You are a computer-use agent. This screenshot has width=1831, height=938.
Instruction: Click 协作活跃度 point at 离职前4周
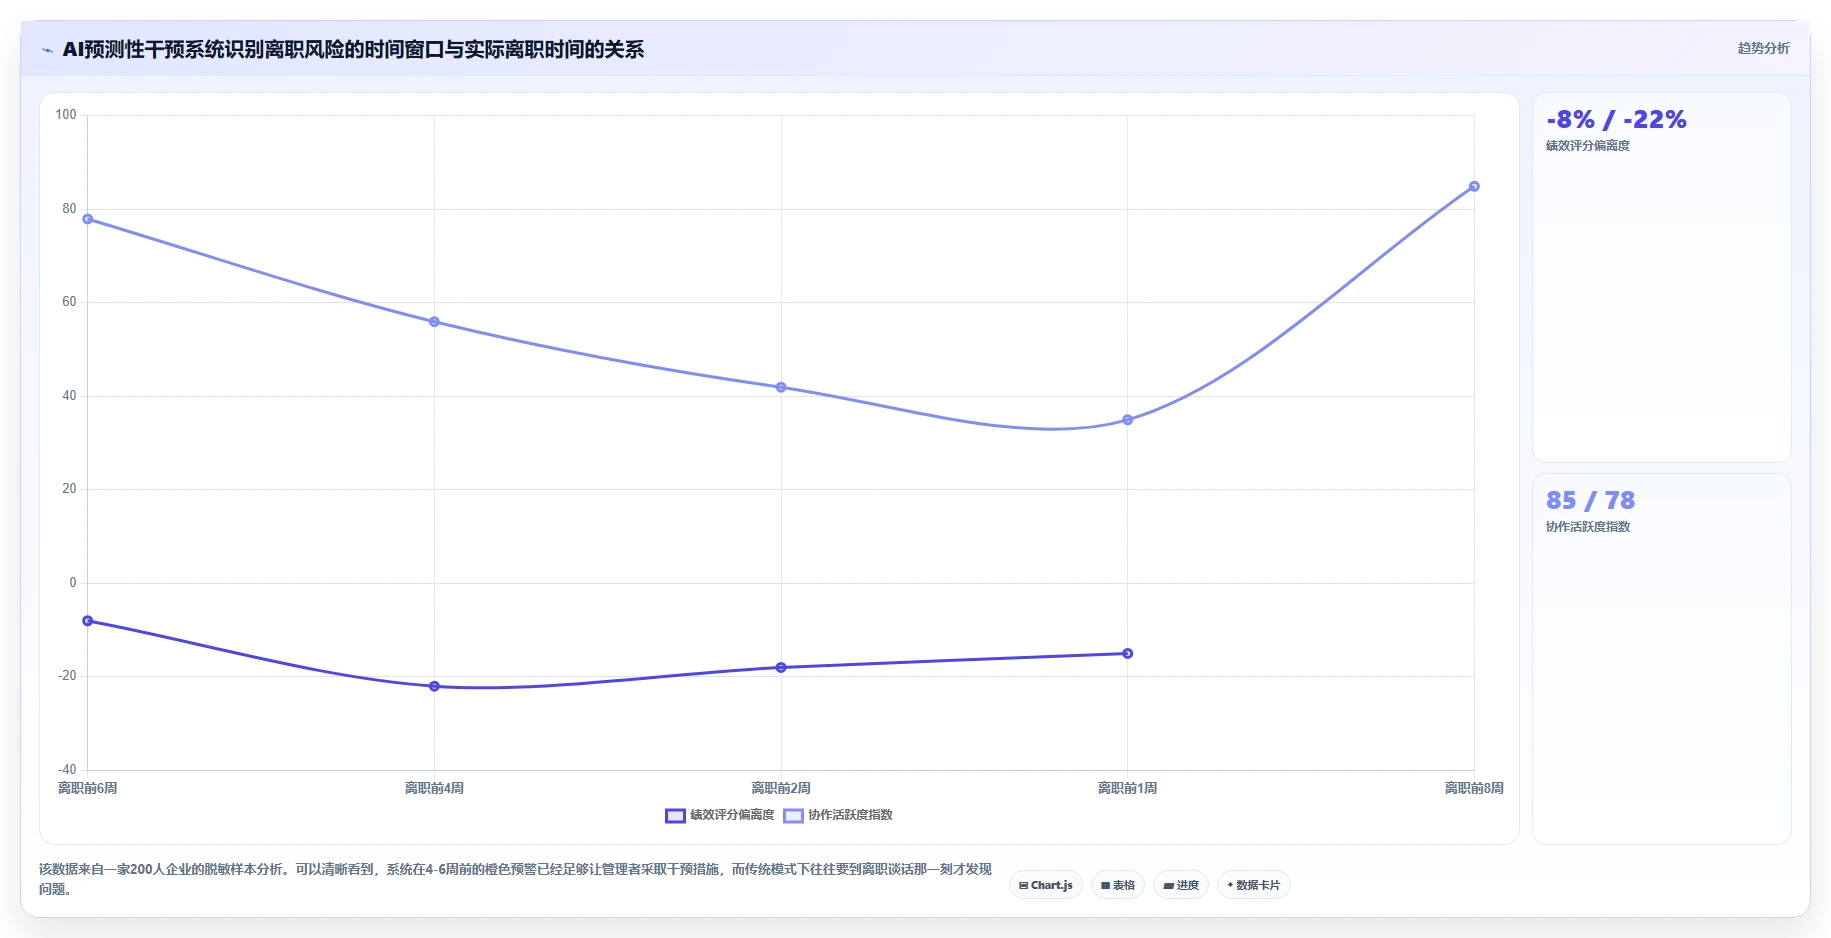(434, 322)
